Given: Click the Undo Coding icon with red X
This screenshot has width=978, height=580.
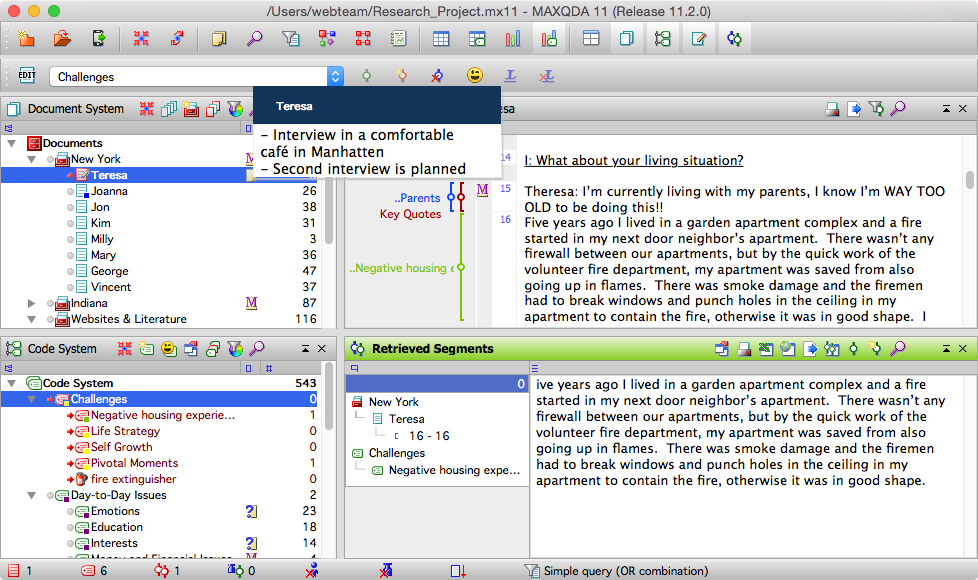Looking at the screenshot, I should point(437,75).
